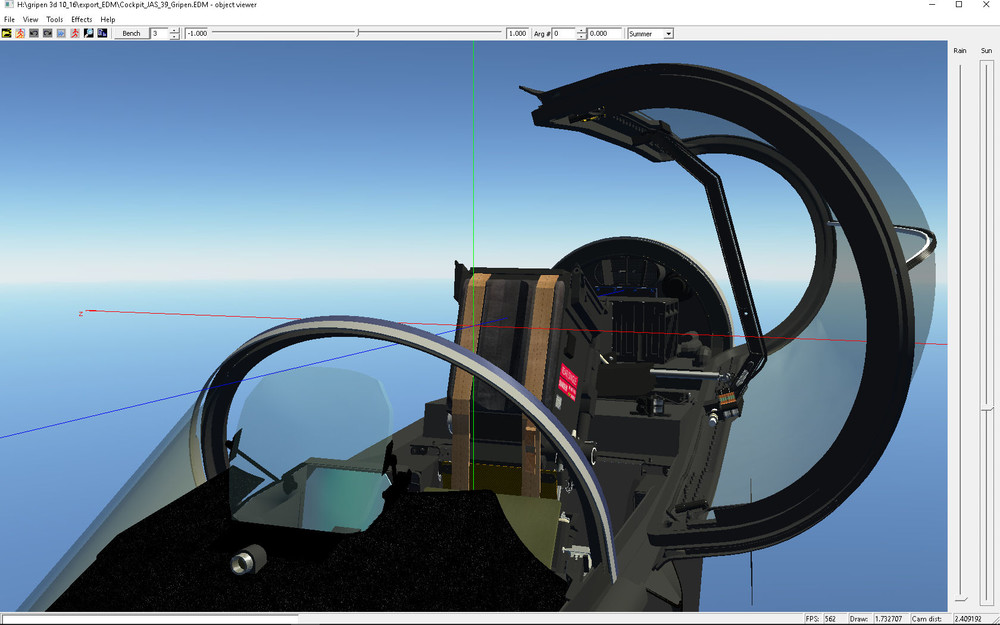Click the Arg # label in the toolbar

tap(541, 33)
